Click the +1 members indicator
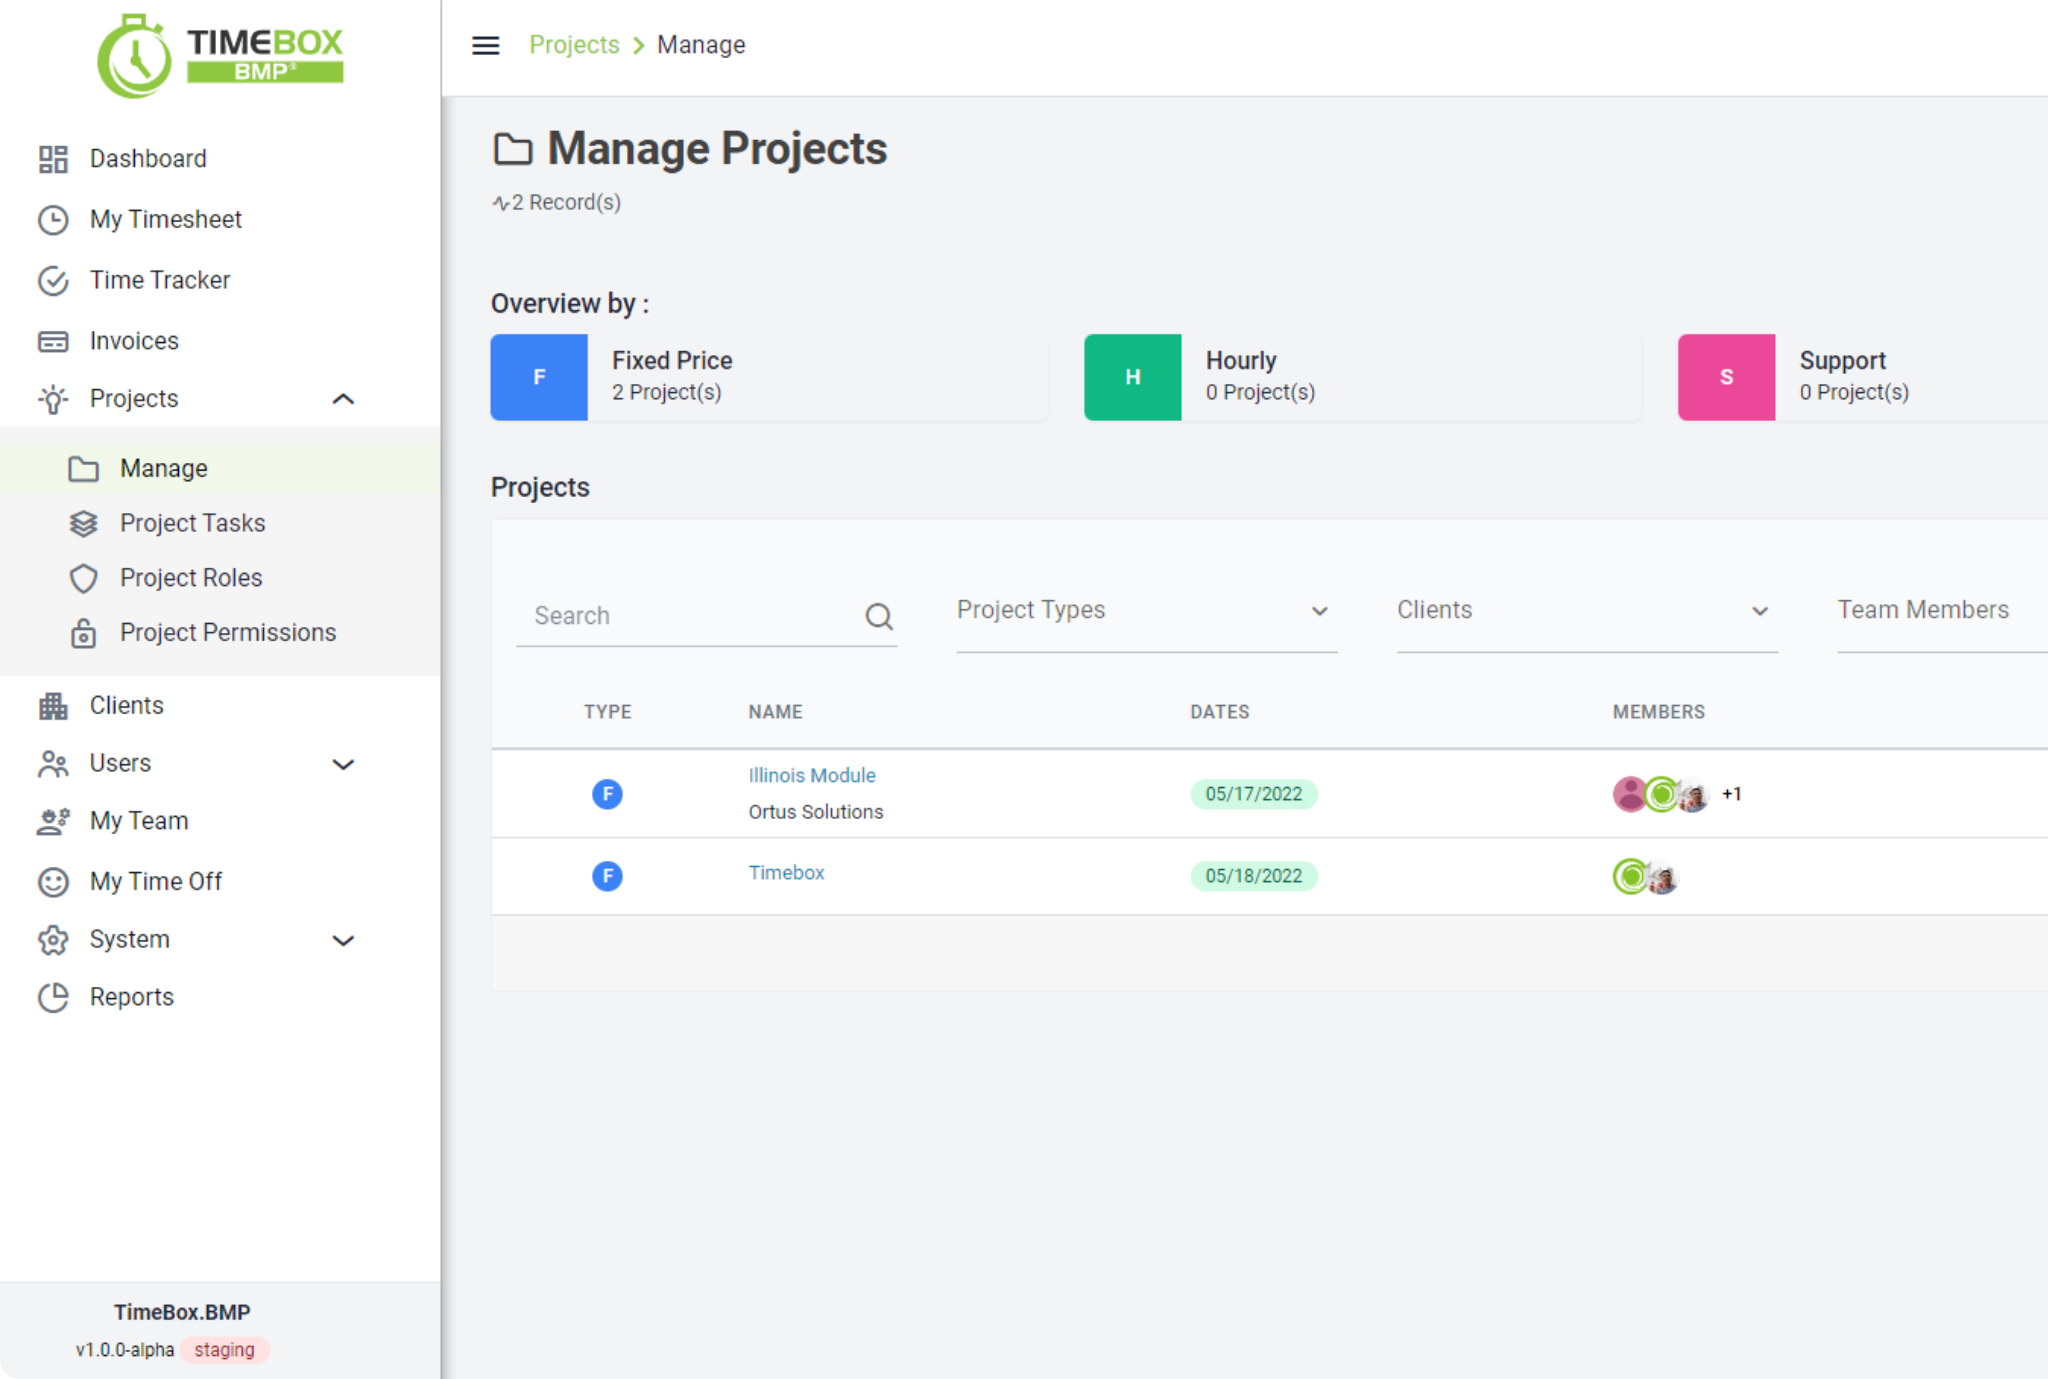Image resolution: width=2048 pixels, height=1379 pixels. pos(1732,794)
